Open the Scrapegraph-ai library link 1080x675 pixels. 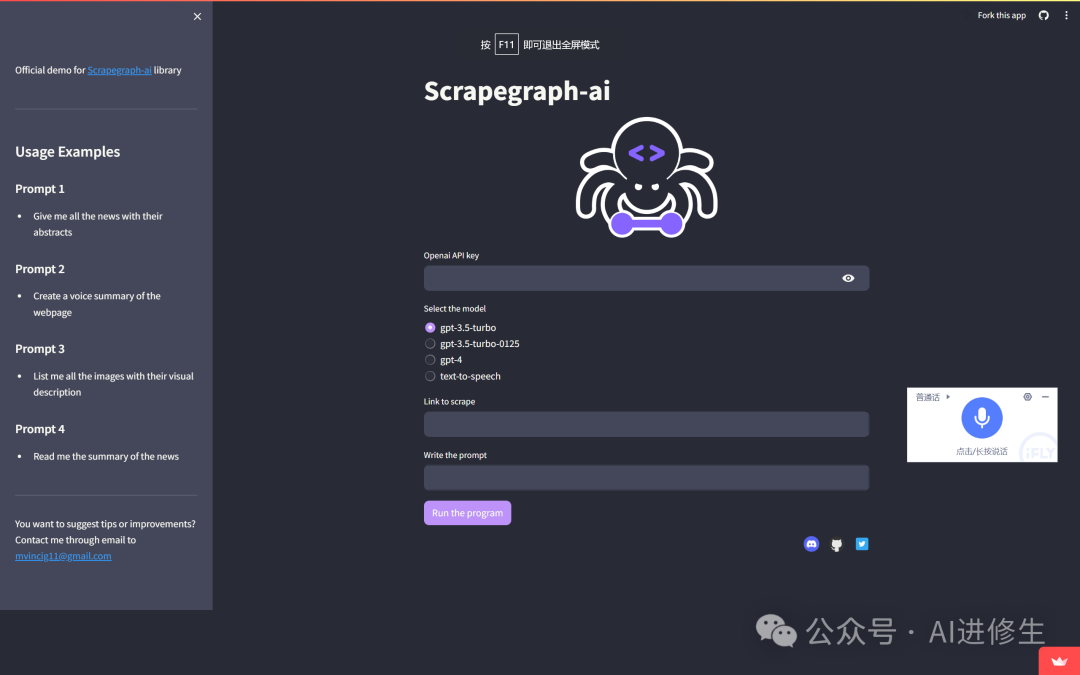119,70
